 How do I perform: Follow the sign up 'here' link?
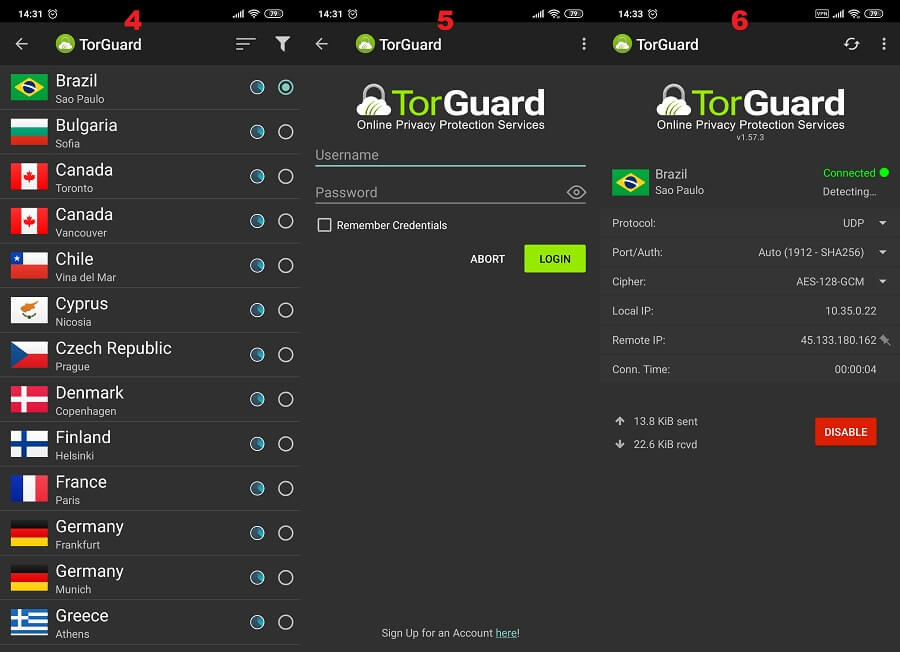[506, 633]
